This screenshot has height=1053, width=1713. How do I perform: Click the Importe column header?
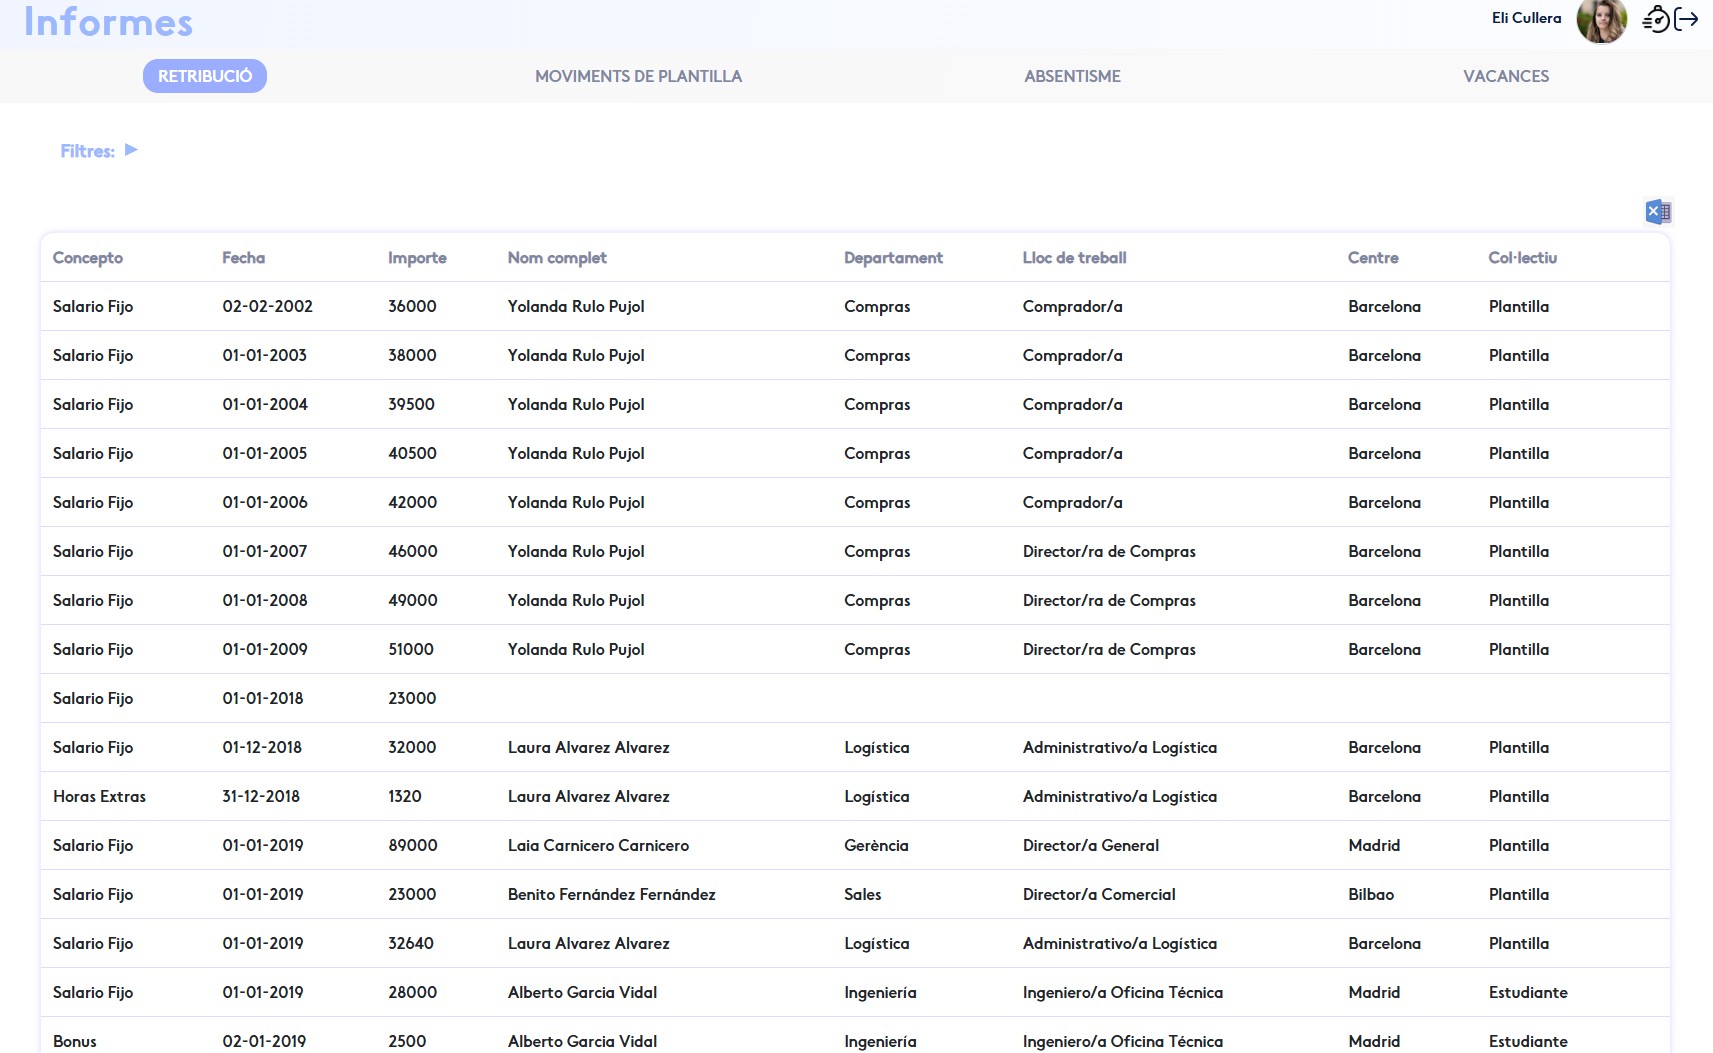click(417, 258)
